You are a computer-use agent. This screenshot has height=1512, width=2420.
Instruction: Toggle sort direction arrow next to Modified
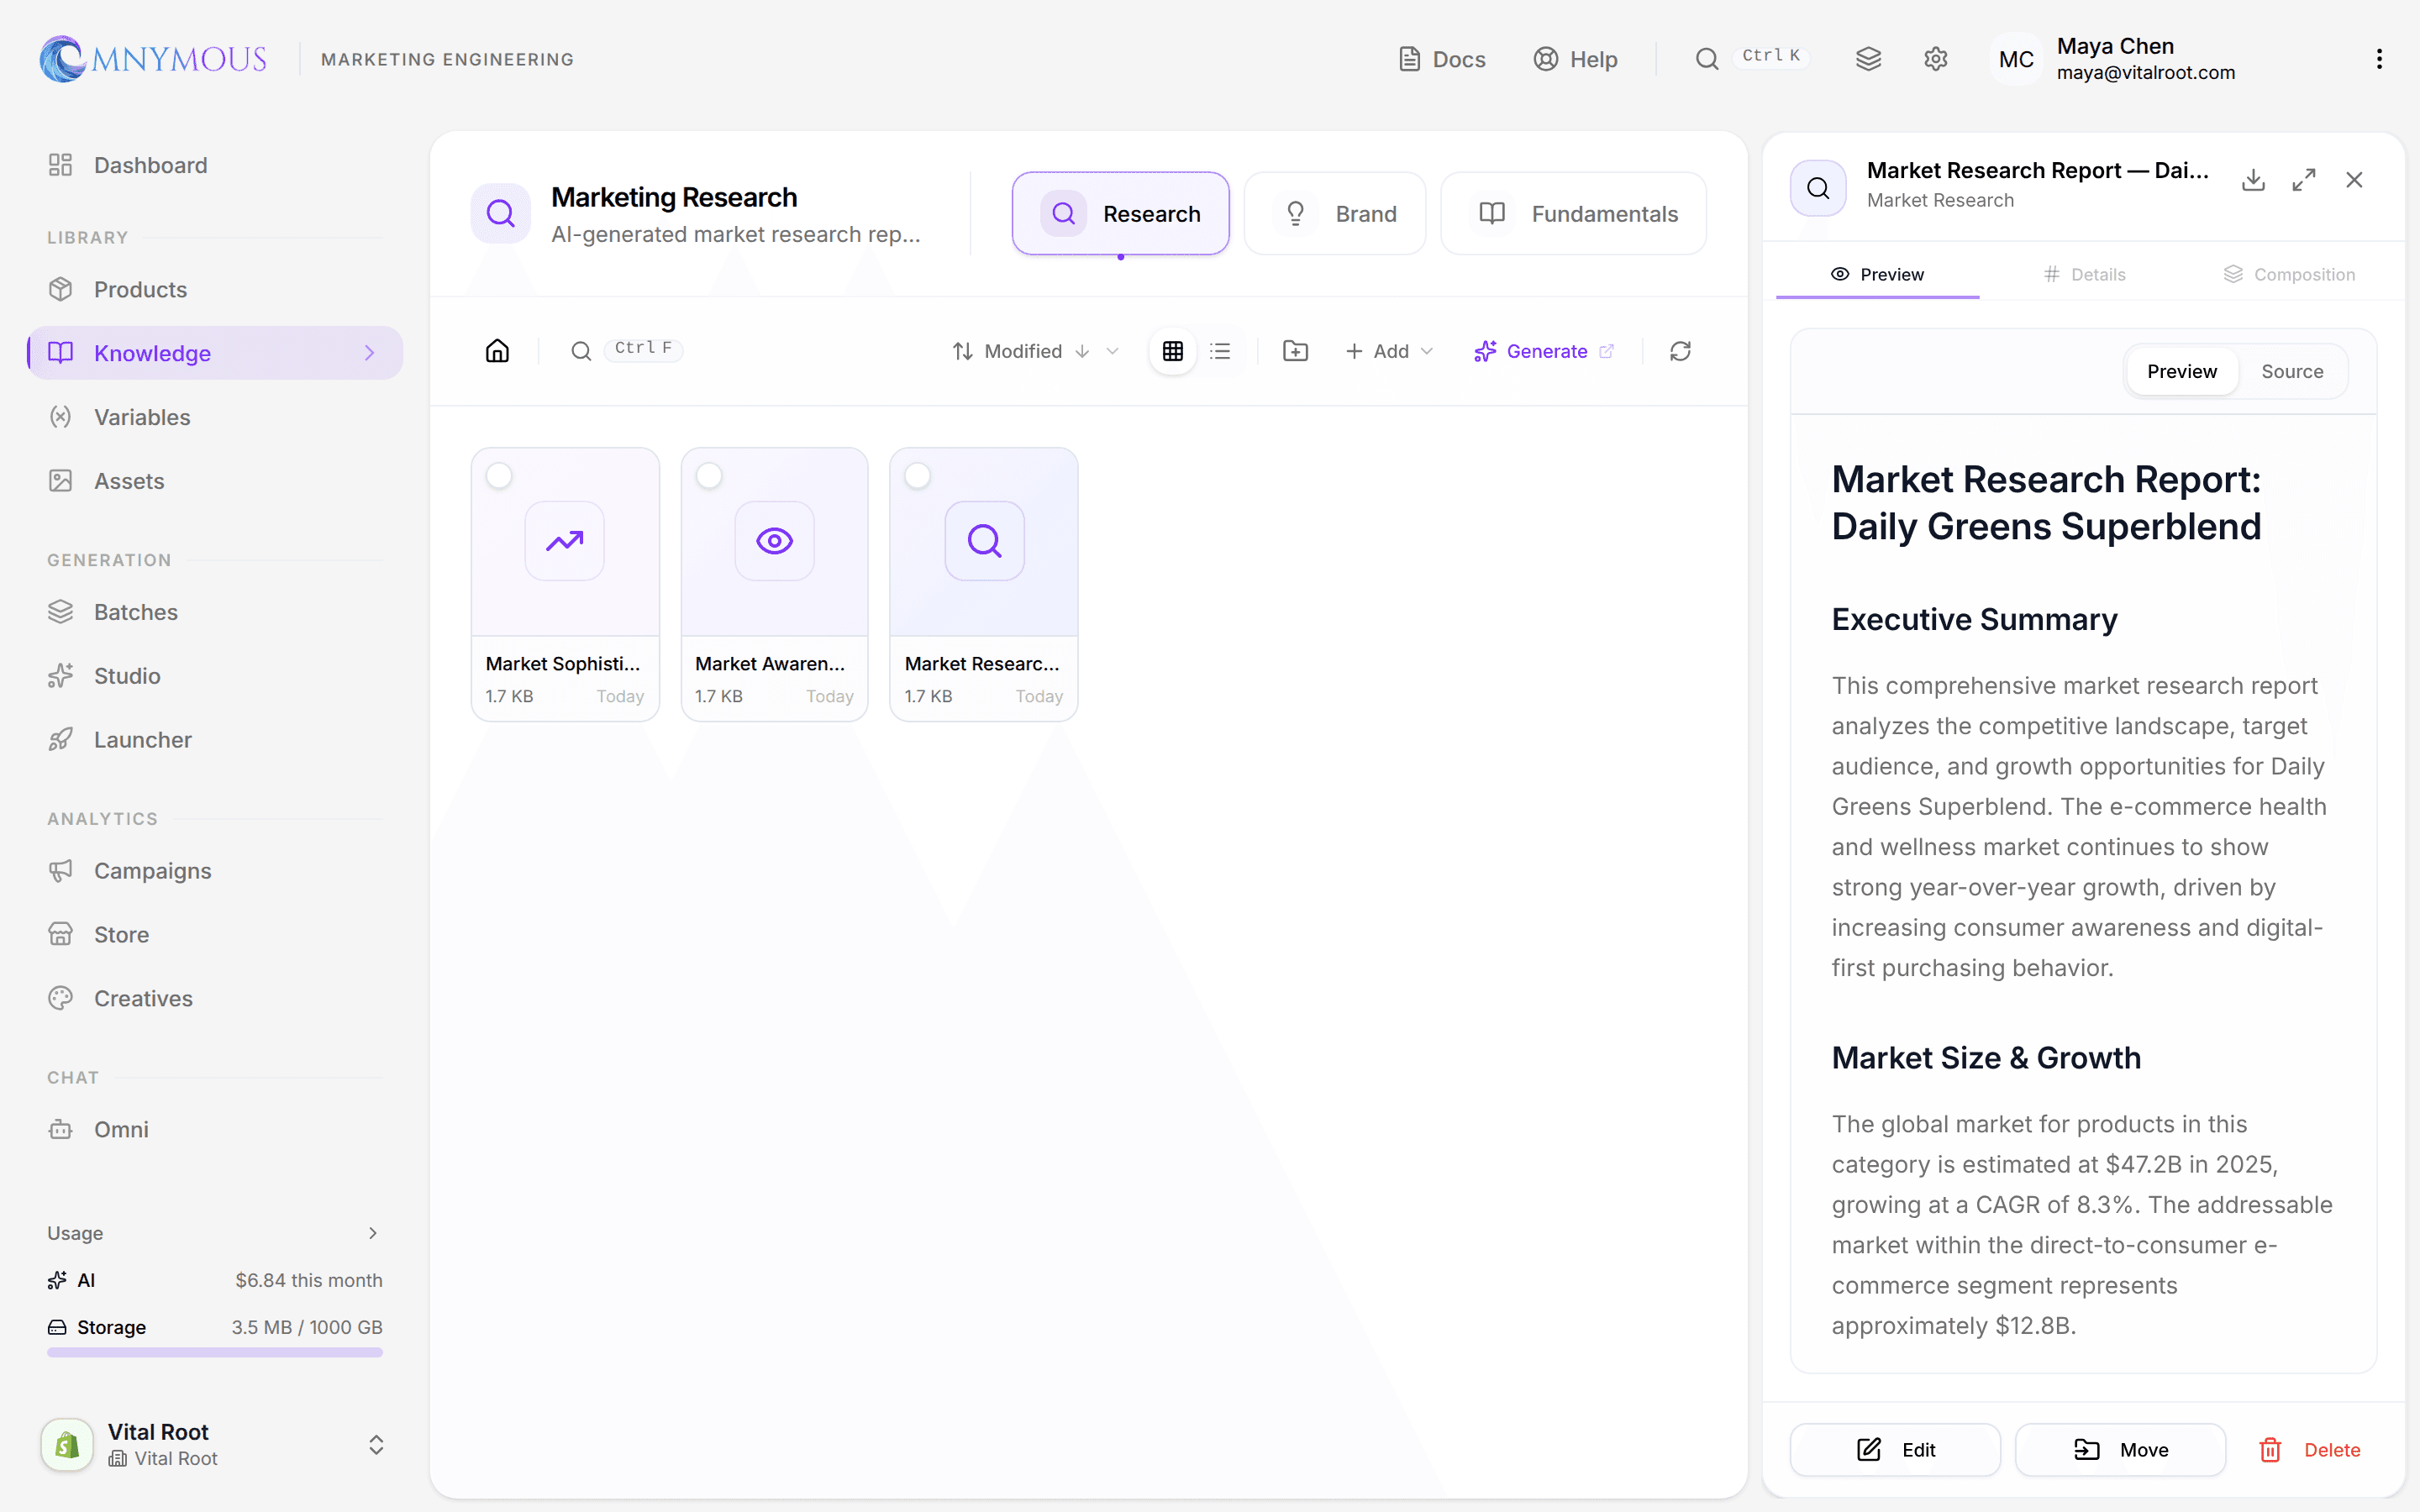(x=1082, y=351)
